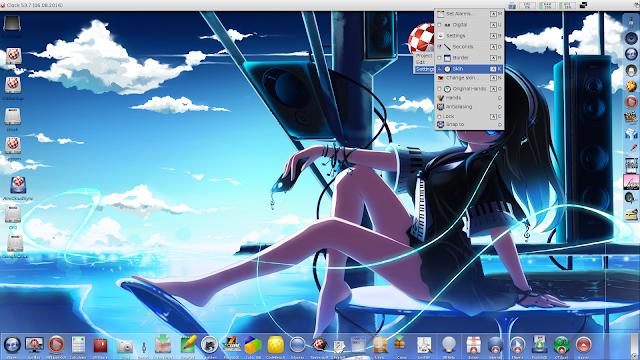The height and width of the screenshot is (360, 640).
Task: Open the camera screenshot tool in the dock
Action: 125,347
